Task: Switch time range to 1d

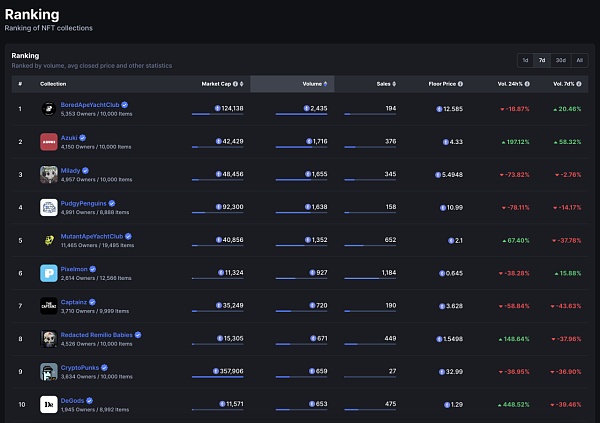Action: [526, 60]
